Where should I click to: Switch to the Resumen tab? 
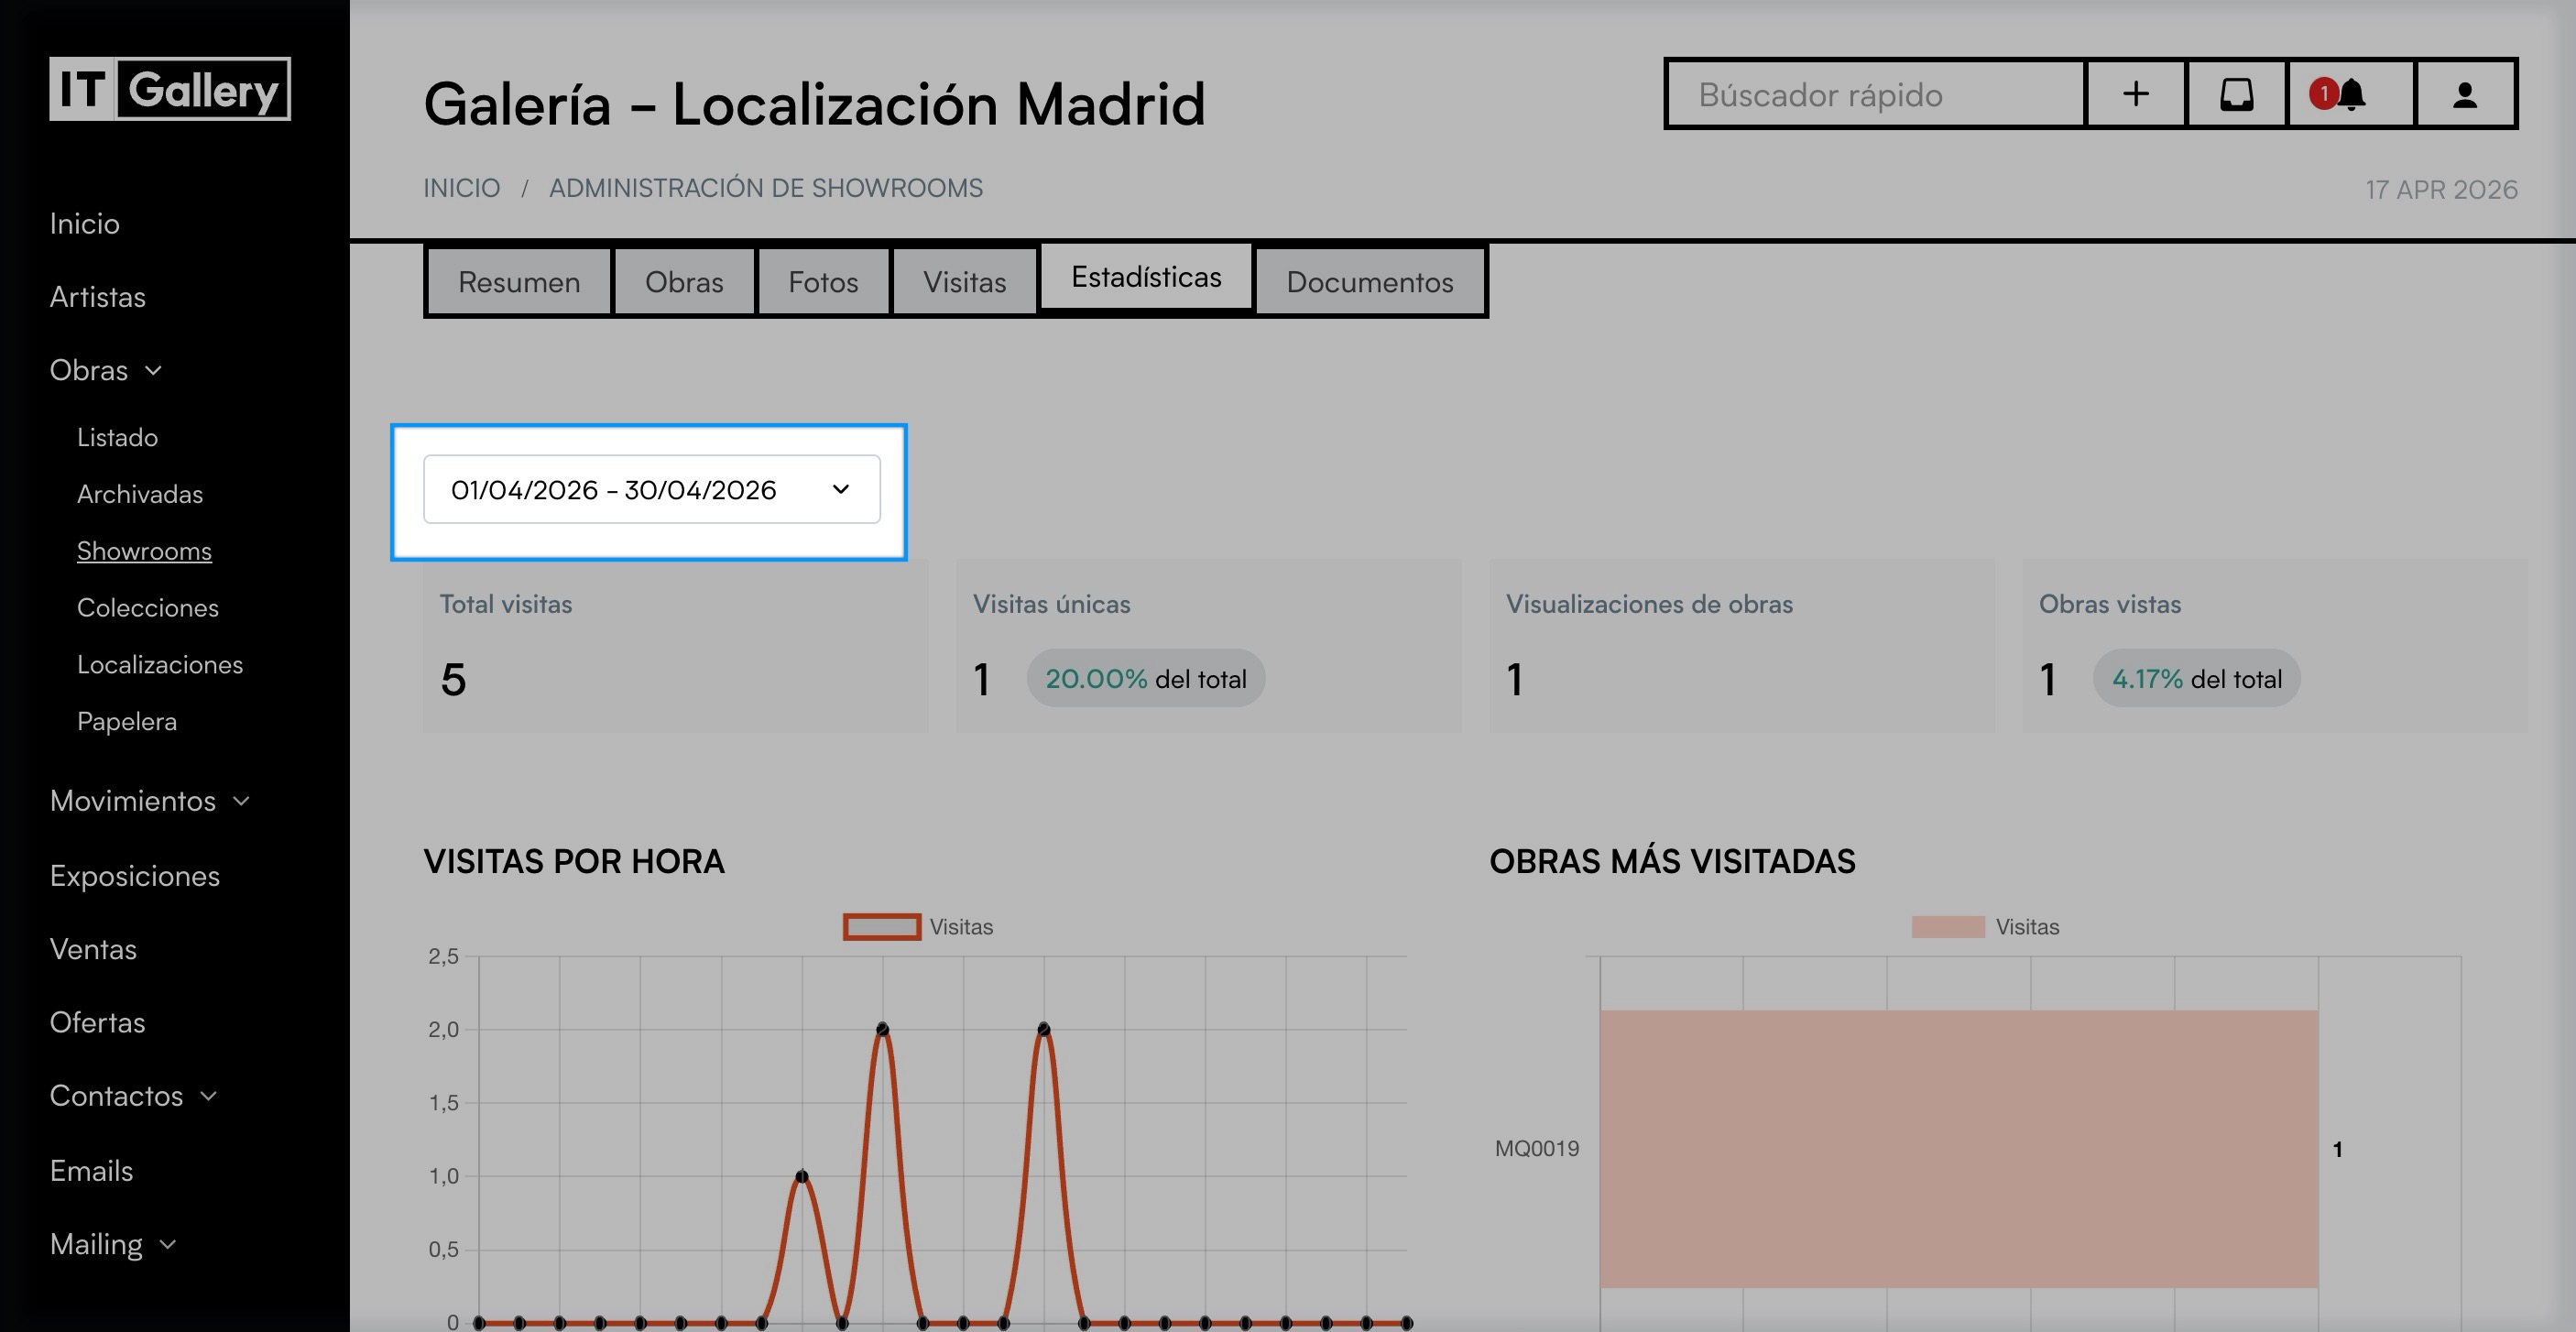click(x=519, y=282)
